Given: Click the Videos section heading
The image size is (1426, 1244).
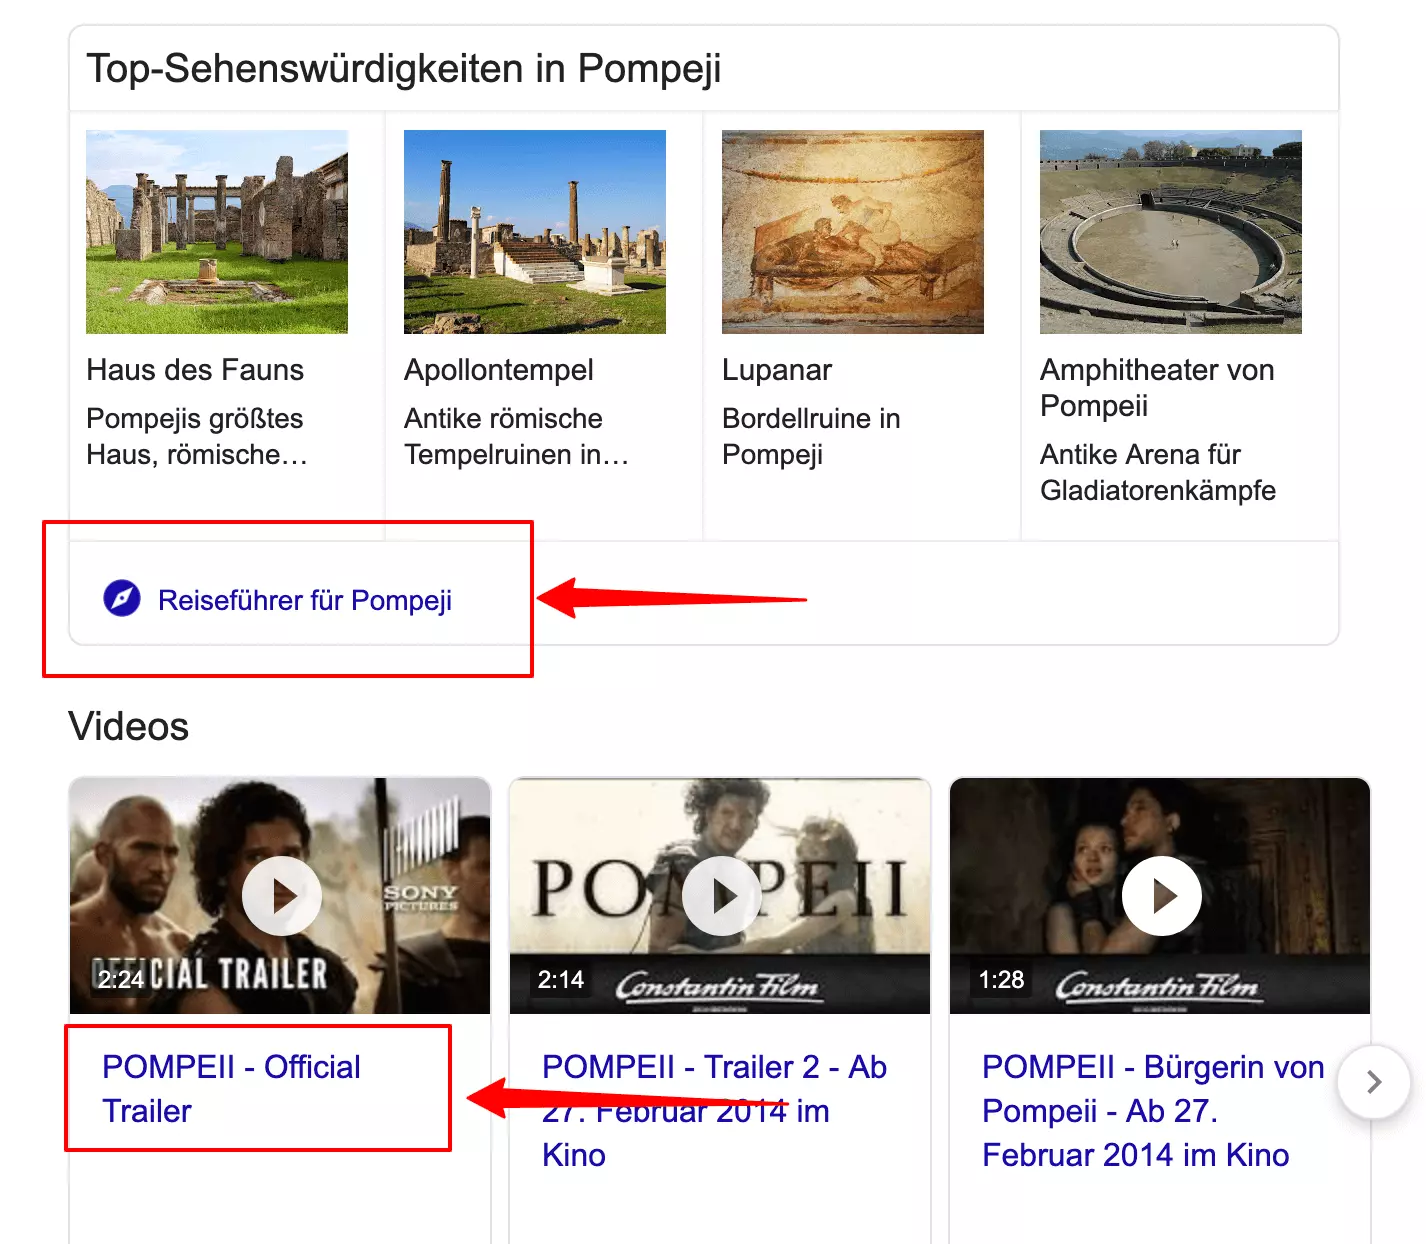Looking at the screenshot, I should tap(128, 726).
